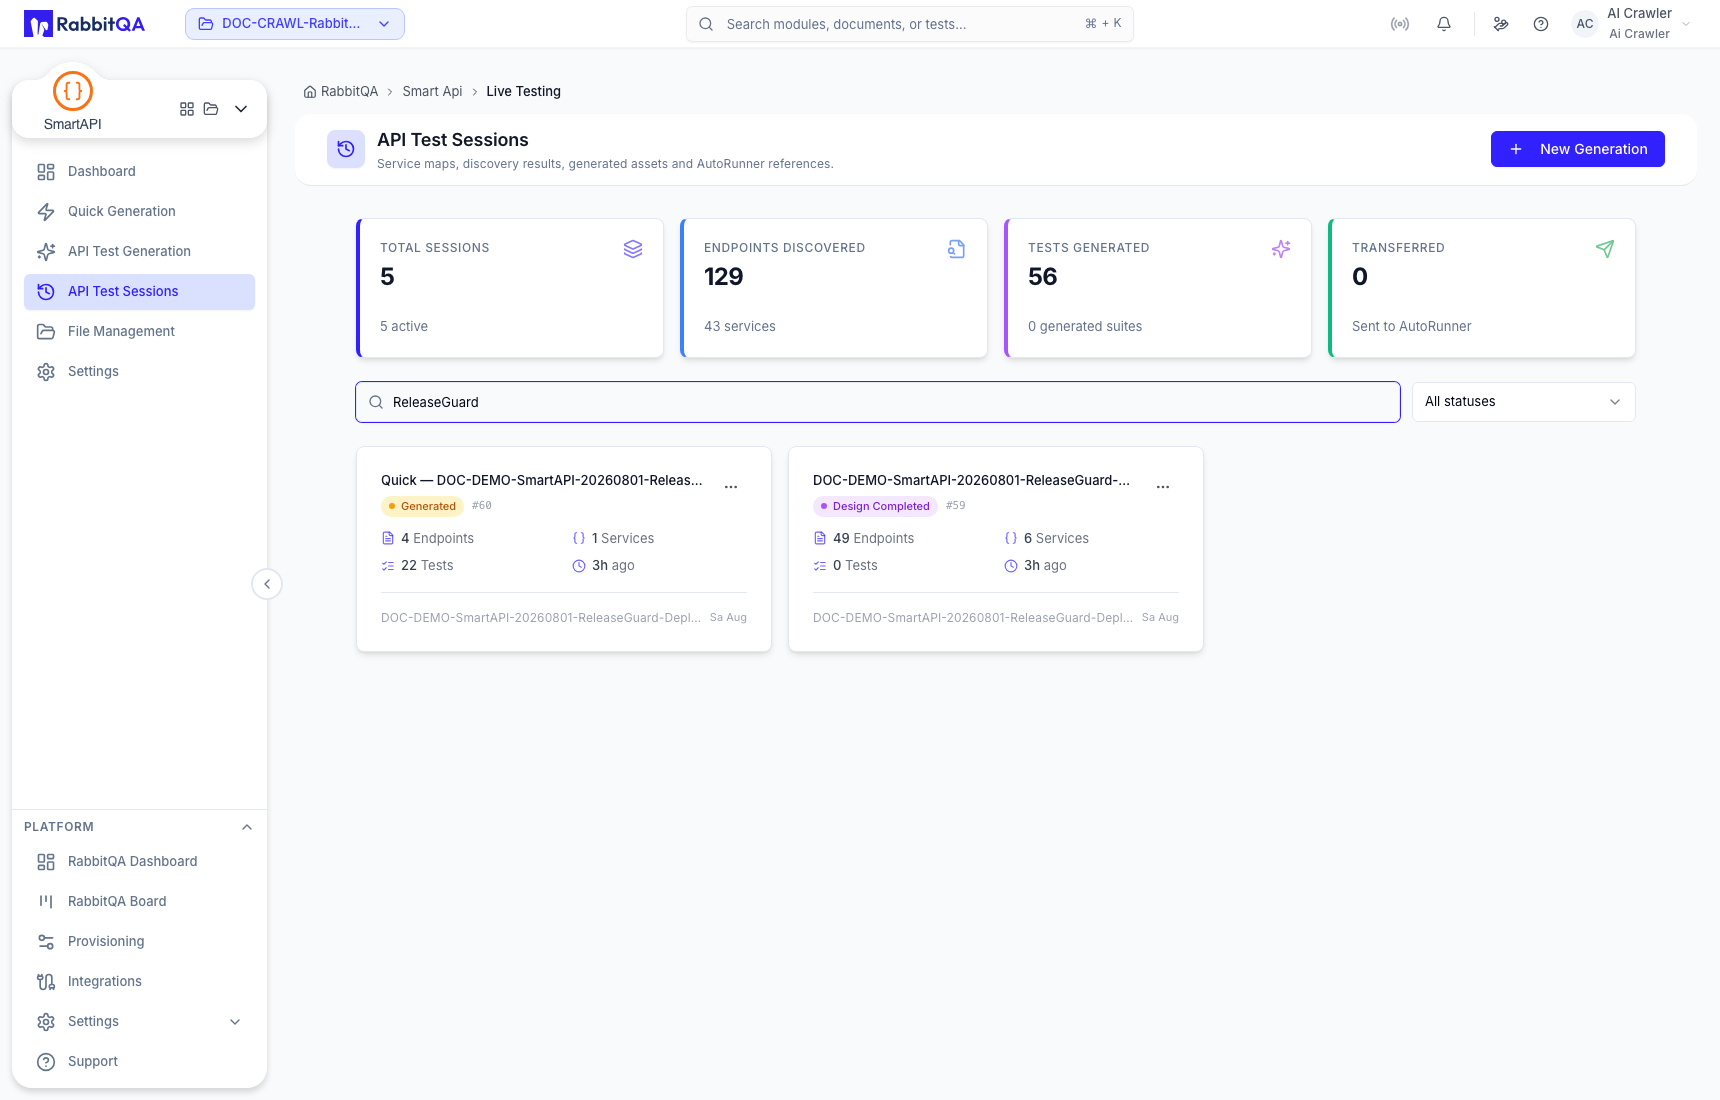Click the Tests Generated sparkle icon
1720x1100 pixels.
point(1281,249)
